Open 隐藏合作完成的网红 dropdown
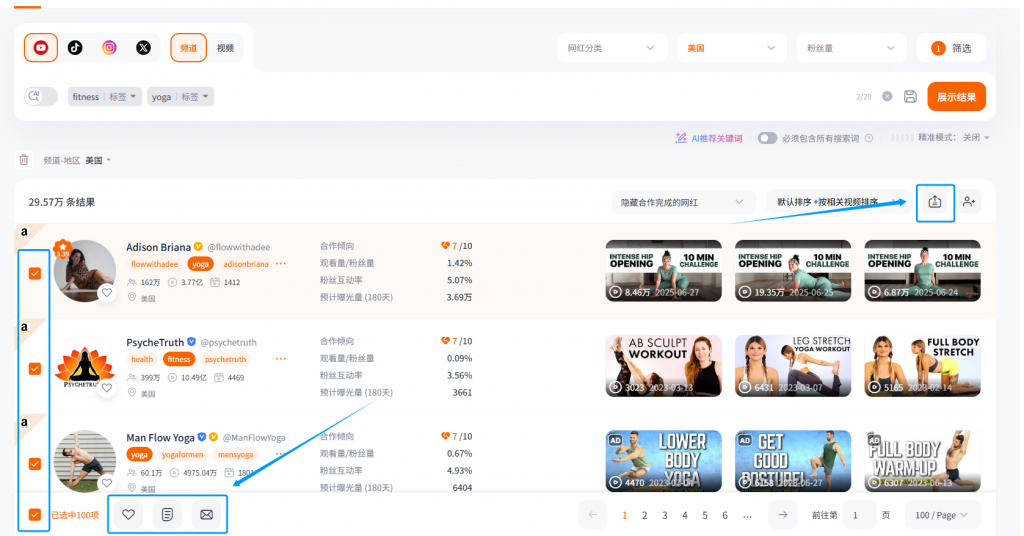 tap(683, 202)
